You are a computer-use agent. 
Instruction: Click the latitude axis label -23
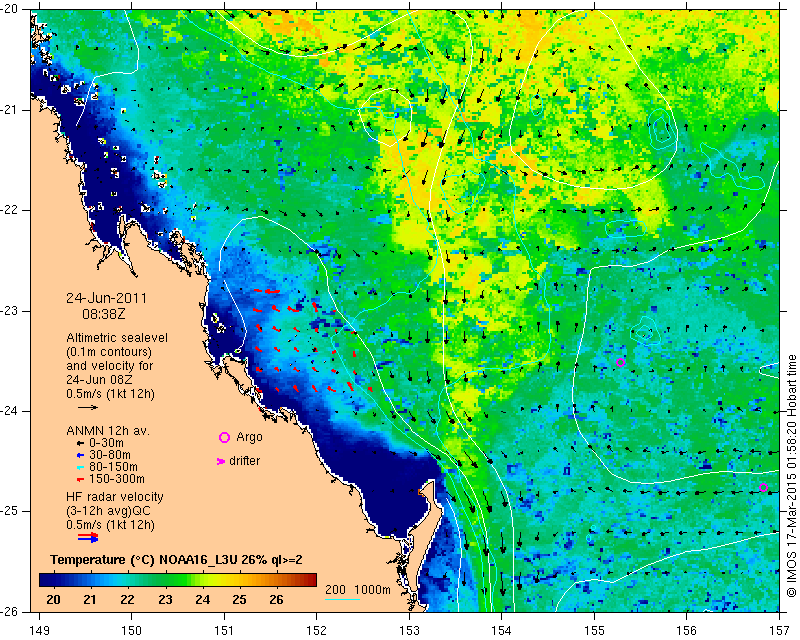[x=9, y=311]
